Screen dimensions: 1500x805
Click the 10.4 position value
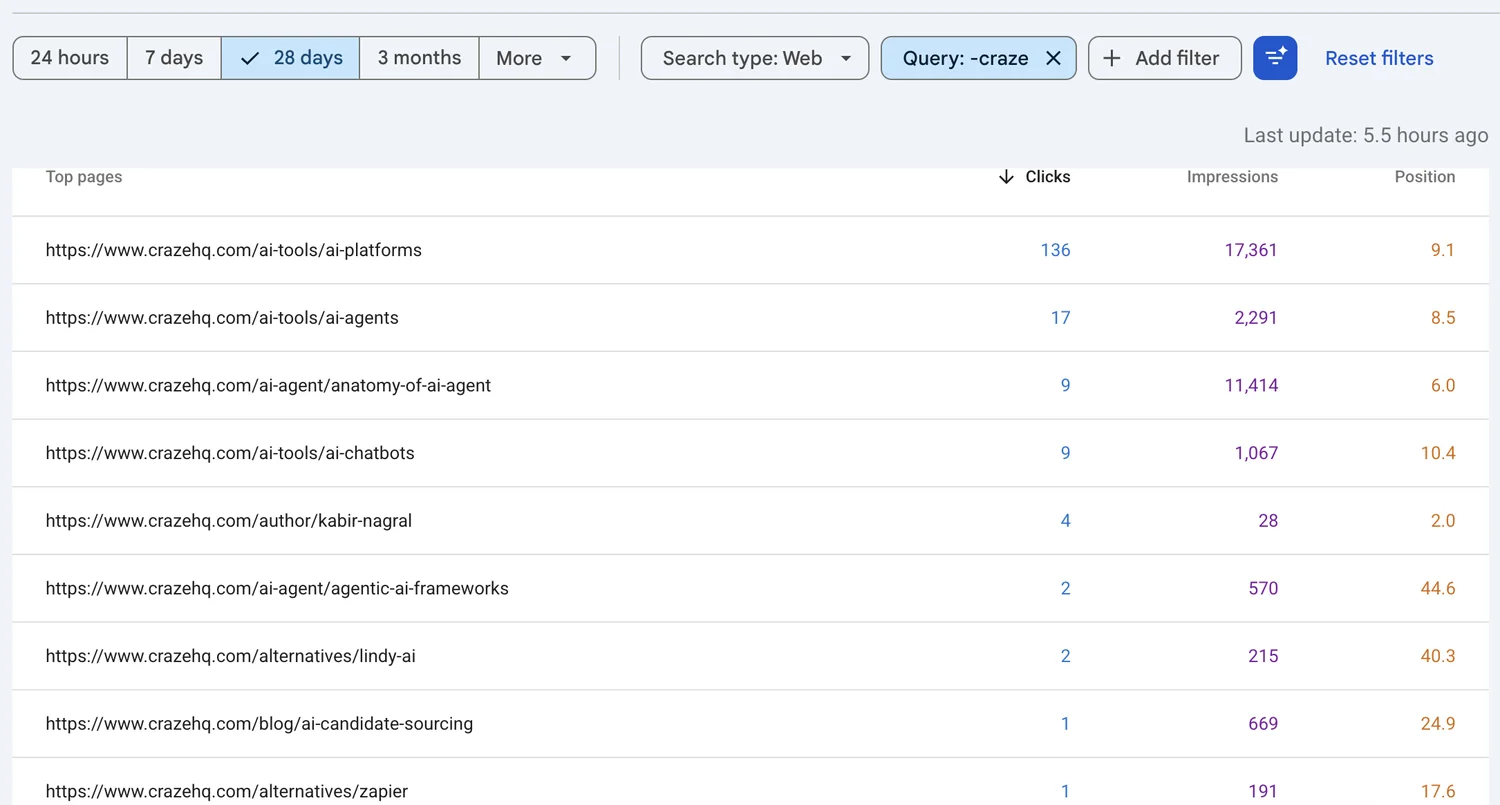pyautogui.click(x=1438, y=453)
